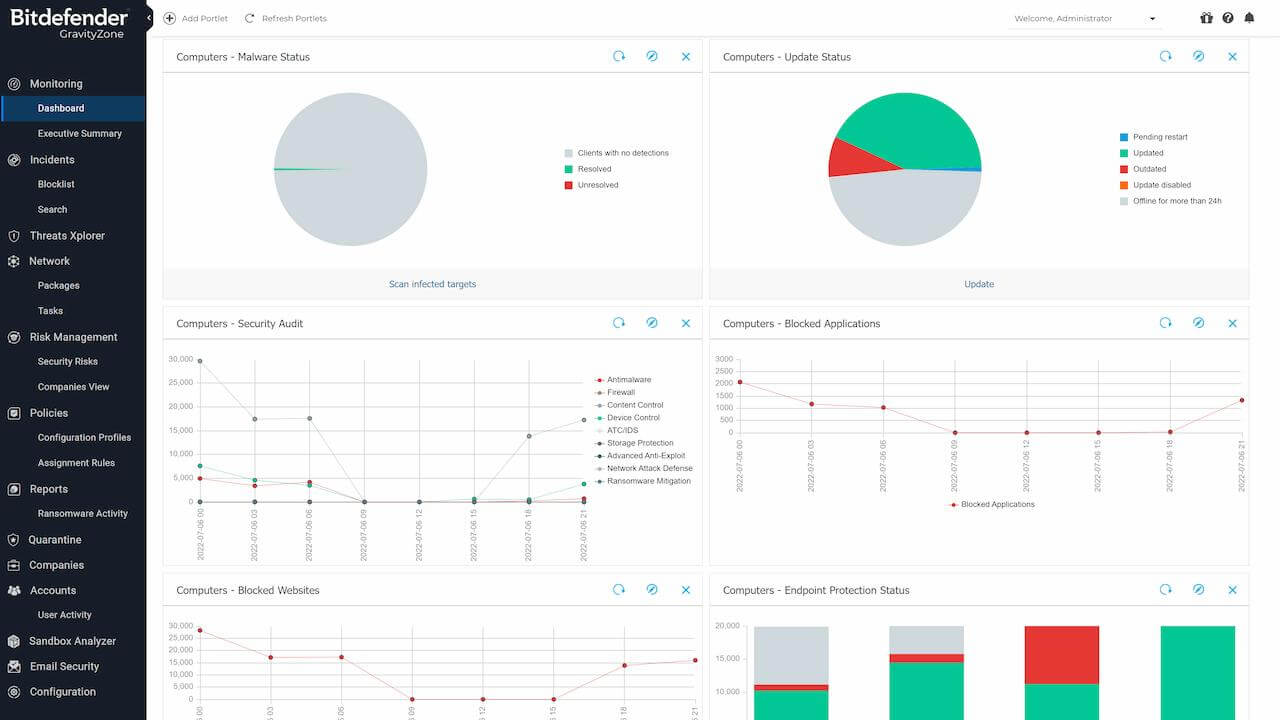The image size is (1280, 720).
Task: Remove the Blocked Websites portlet
Action: coord(686,590)
